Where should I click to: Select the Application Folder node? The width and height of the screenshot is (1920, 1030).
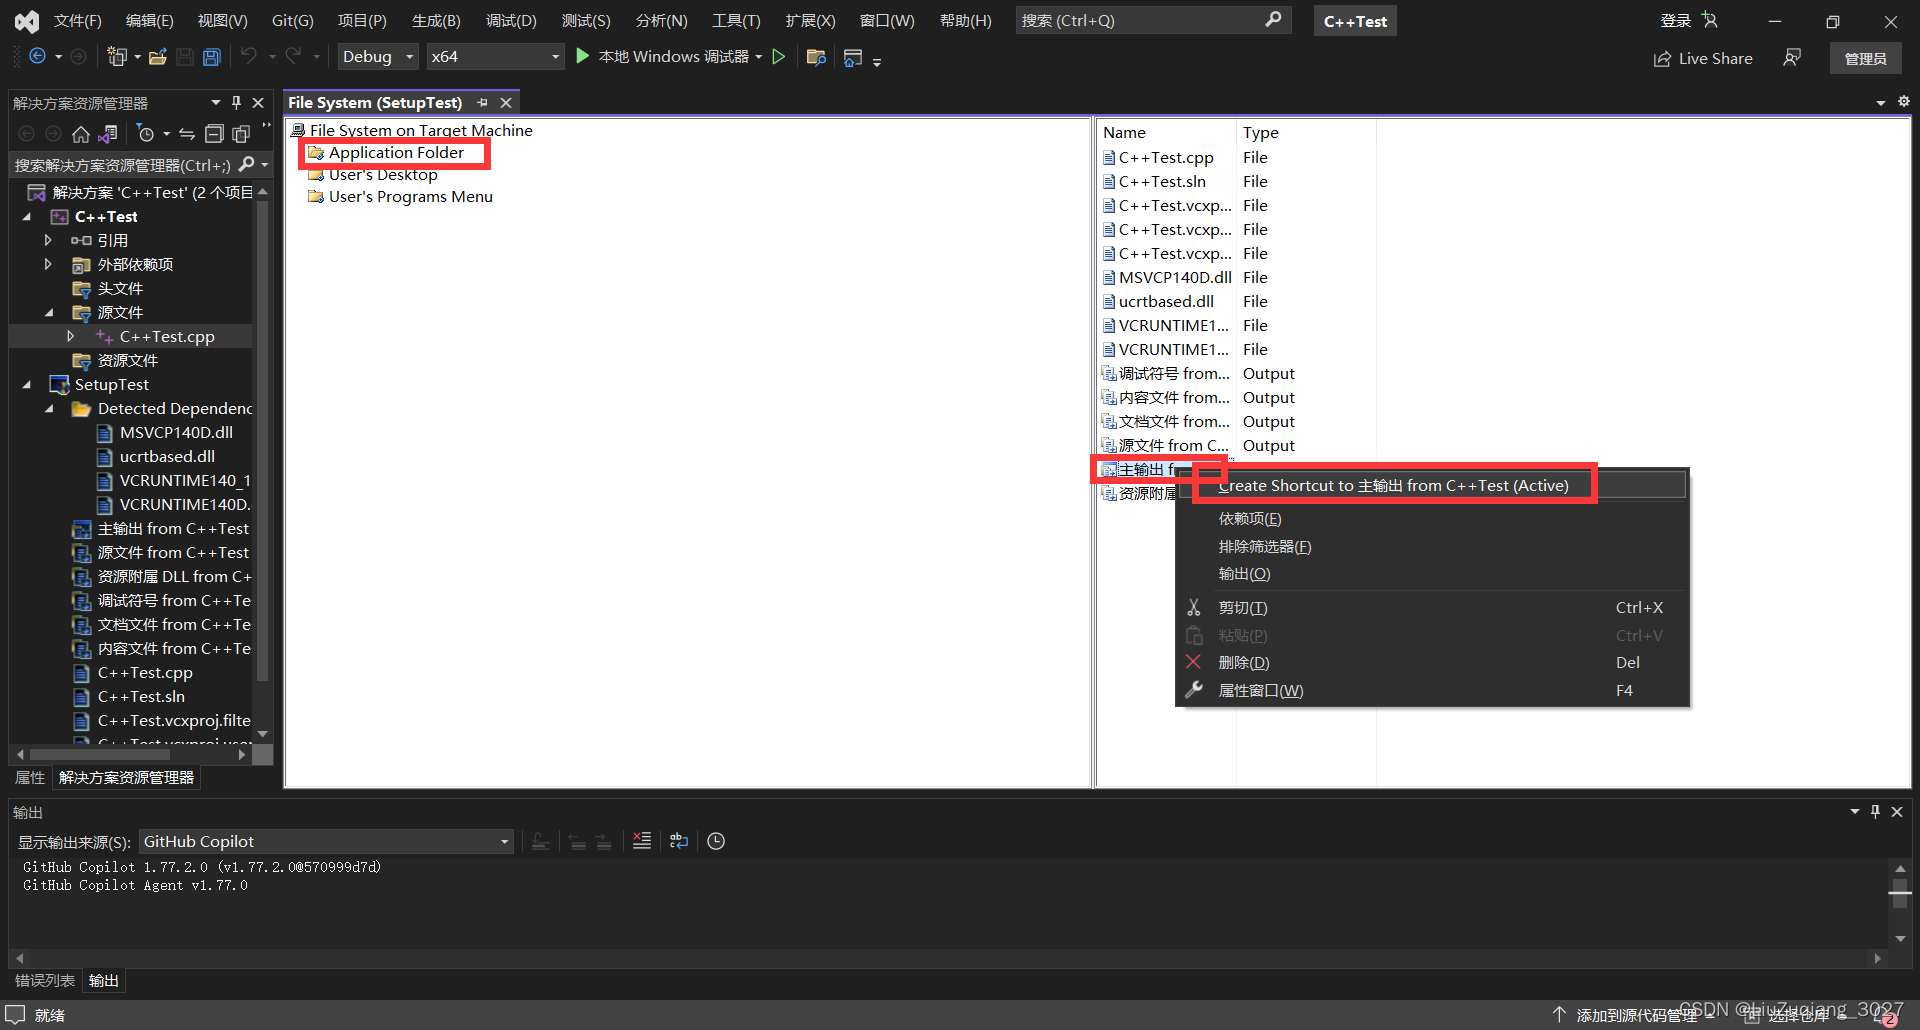pyautogui.click(x=396, y=152)
